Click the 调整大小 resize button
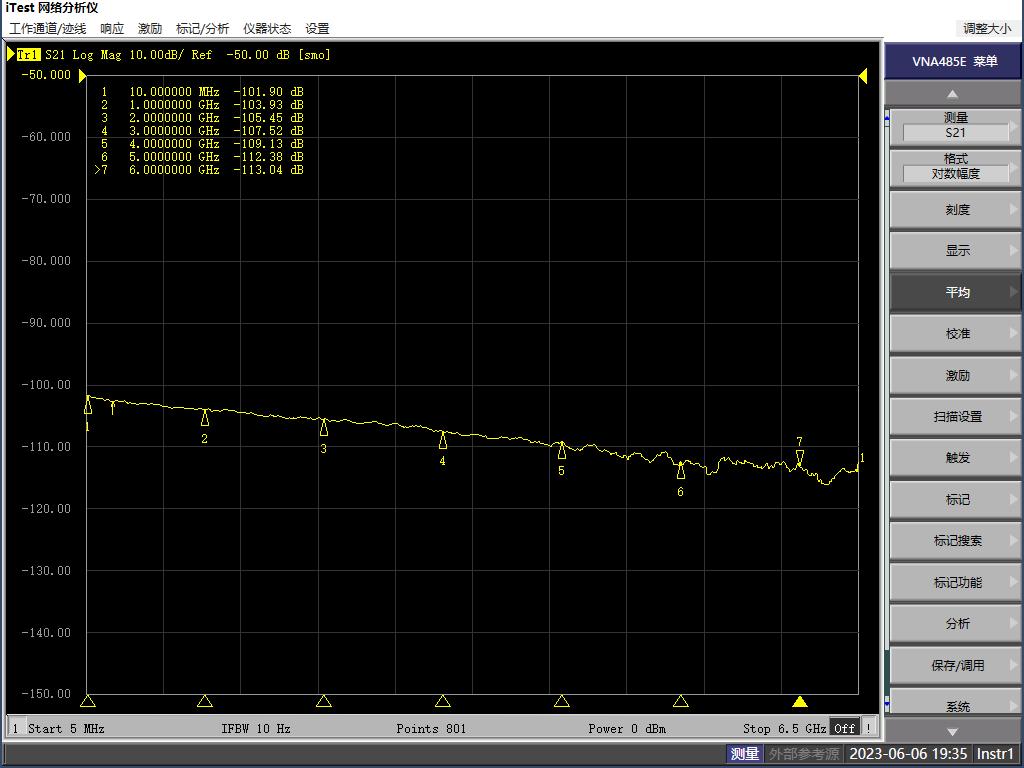Viewport: 1024px width, 768px height. 986,29
